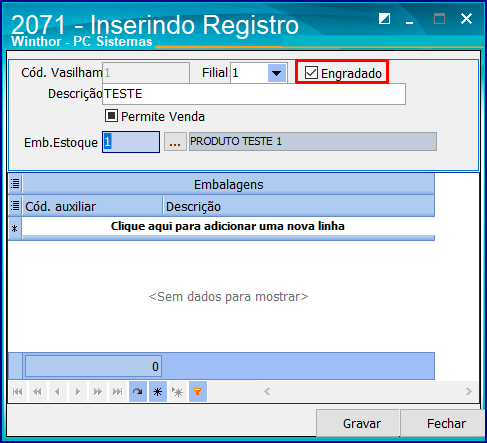
Task: Maximize the 2071 window
Action: 439,19
